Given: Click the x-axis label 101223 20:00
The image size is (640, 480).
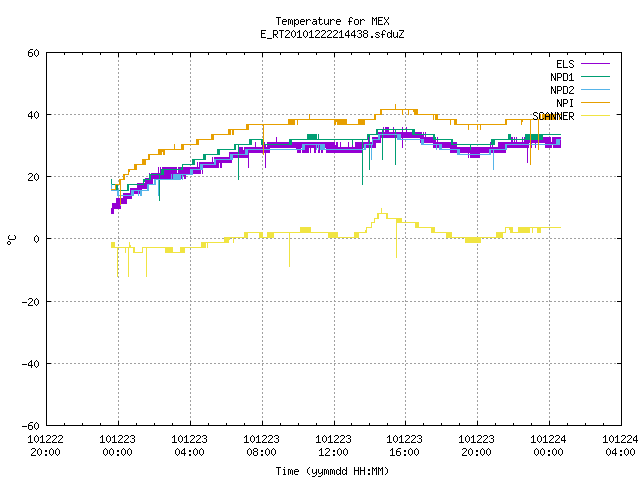Looking at the screenshot, I should (x=476, y=446).
